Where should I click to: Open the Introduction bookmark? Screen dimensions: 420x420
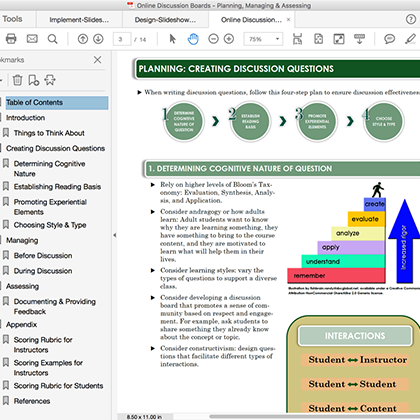point(25,118)
